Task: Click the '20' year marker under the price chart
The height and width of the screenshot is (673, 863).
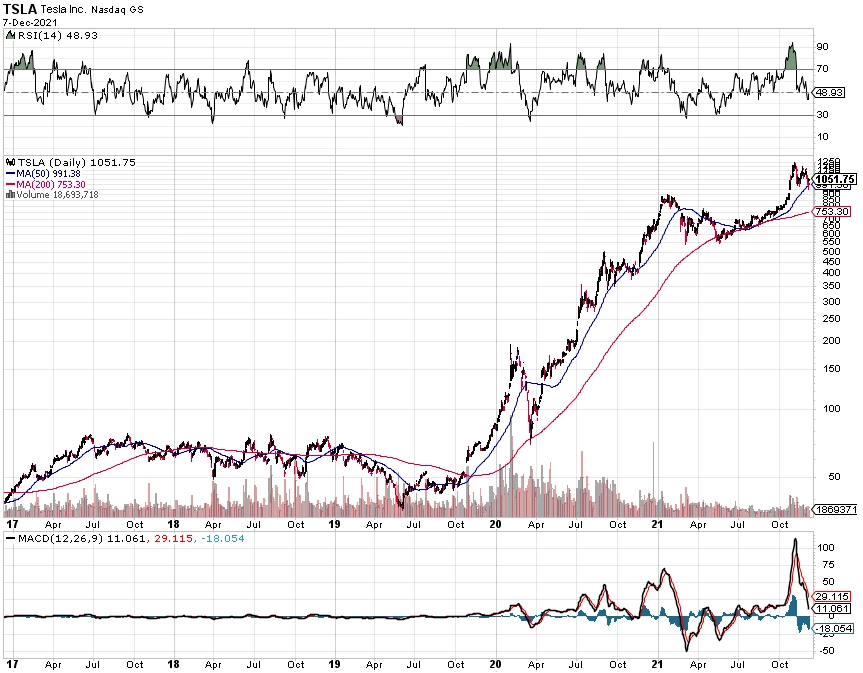Action: 495,524
